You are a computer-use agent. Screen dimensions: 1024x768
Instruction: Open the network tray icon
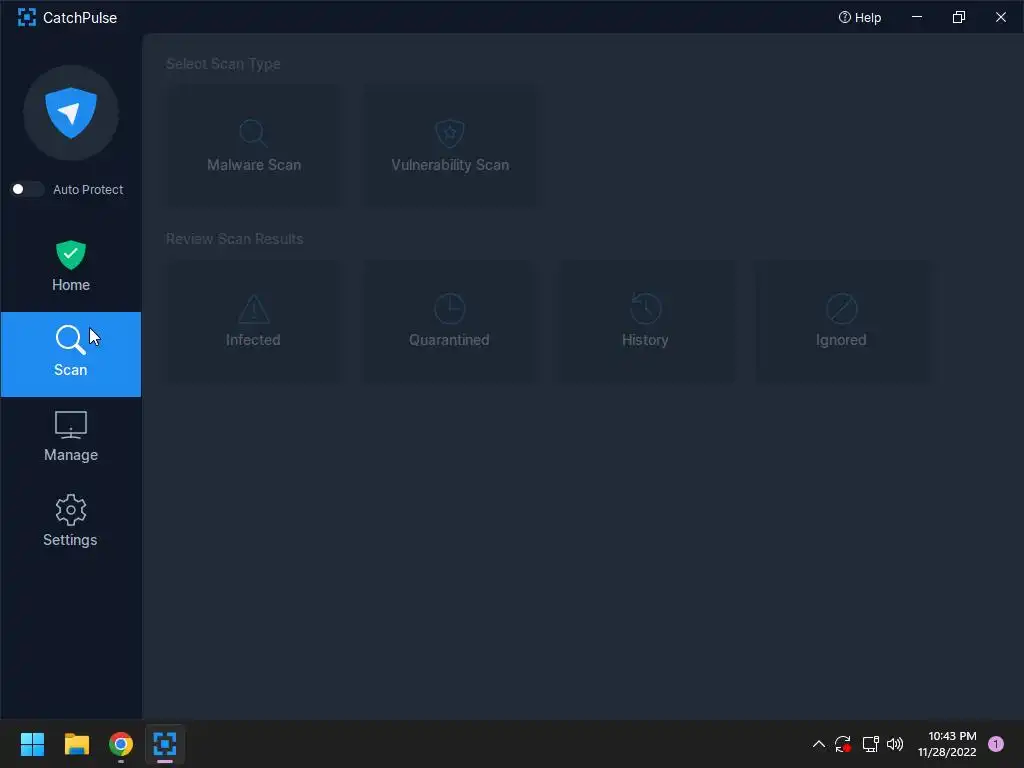tap(870, 744)
